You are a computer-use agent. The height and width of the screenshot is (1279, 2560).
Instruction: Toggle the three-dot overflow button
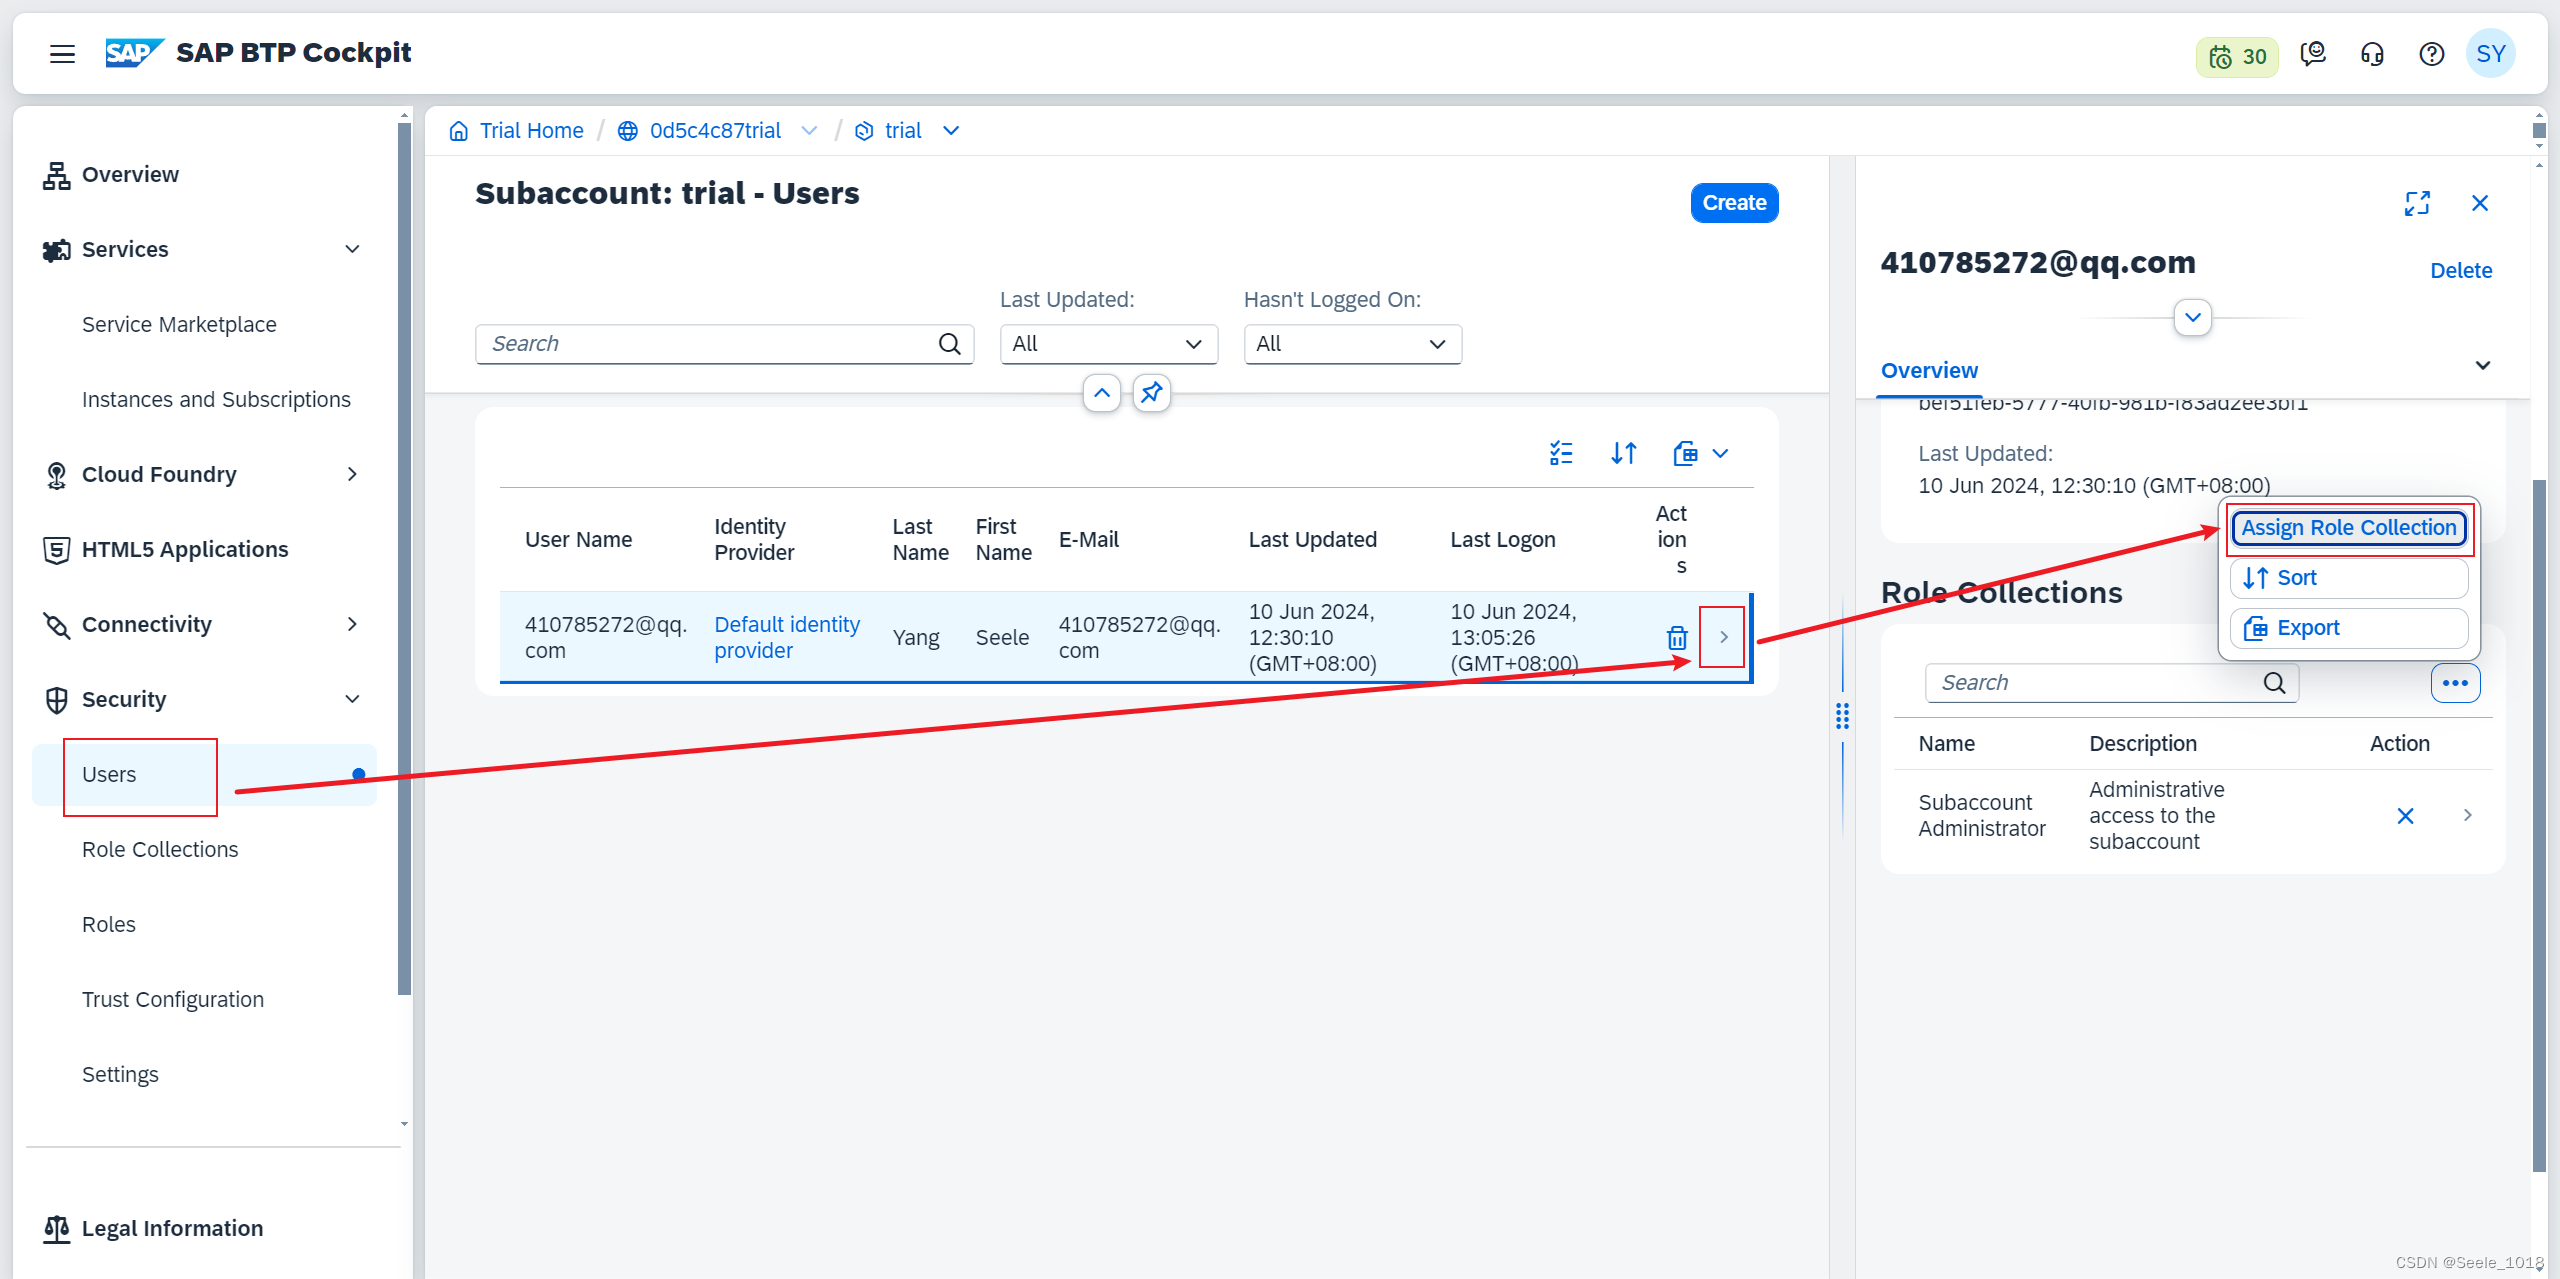(2455, 683)
